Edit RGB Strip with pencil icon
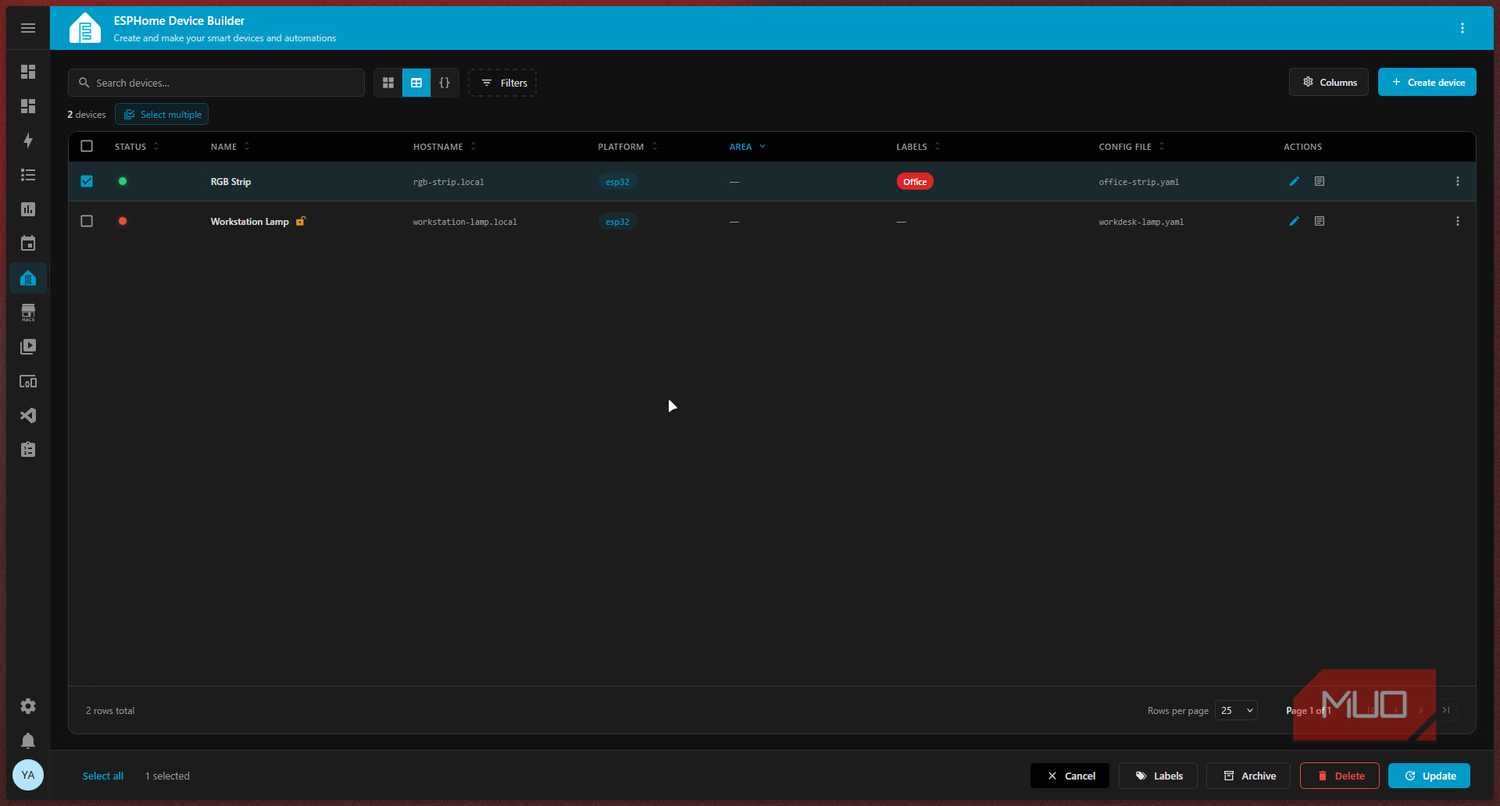1500x806 pixels. click(x=1294, y=181)
